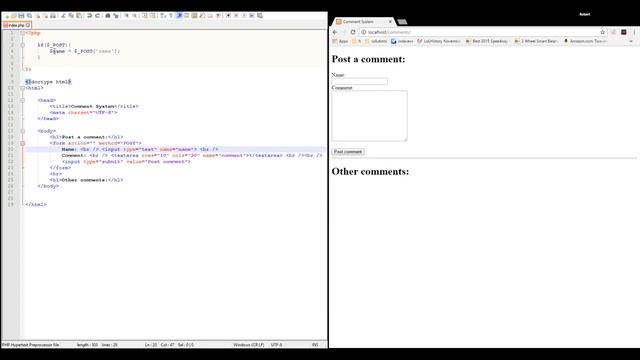This screenshot has width=640, height=360.
Task: Collapse the <?php block fold marker
Action: coord(23,33)
